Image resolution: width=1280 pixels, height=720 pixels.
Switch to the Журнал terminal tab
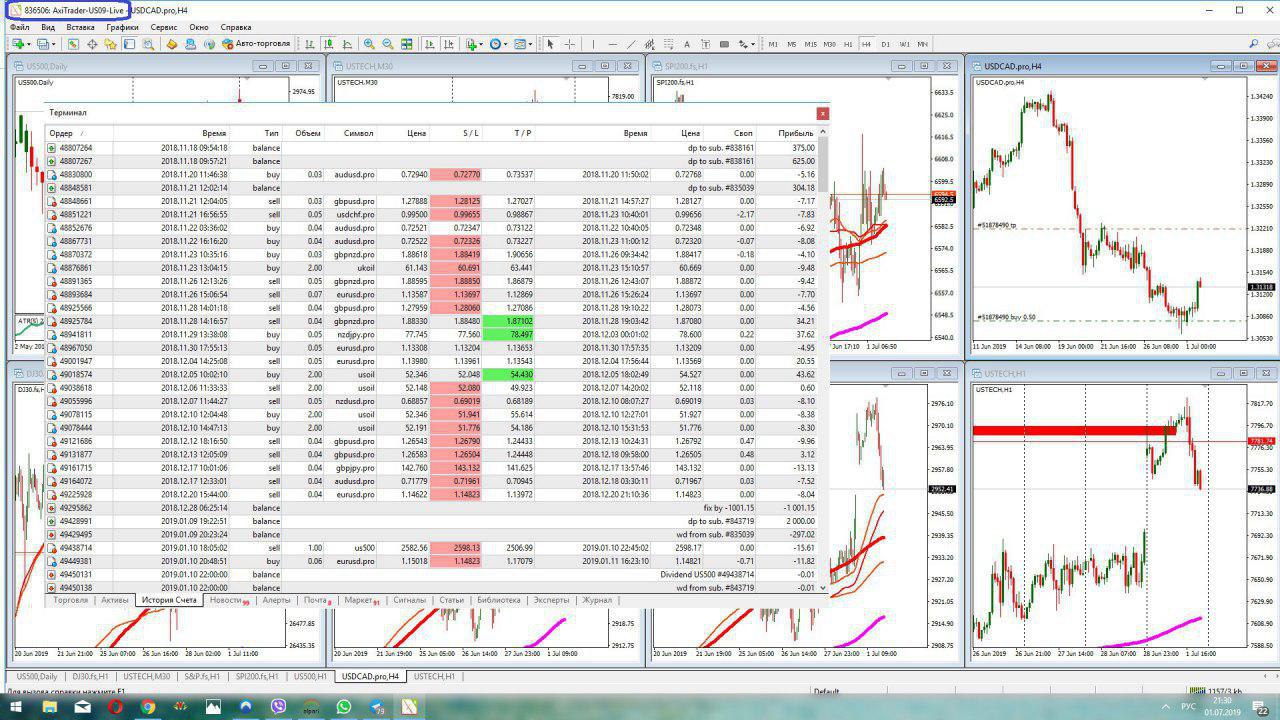tap(597, 600)
